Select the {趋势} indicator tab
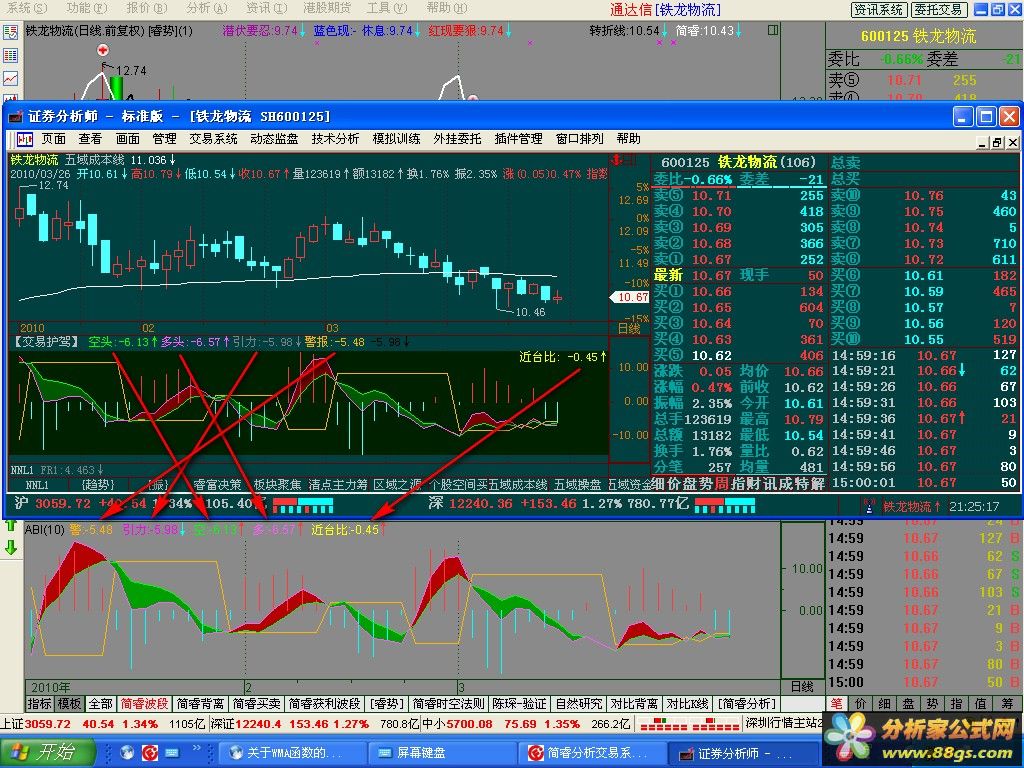 coord(99,485)
